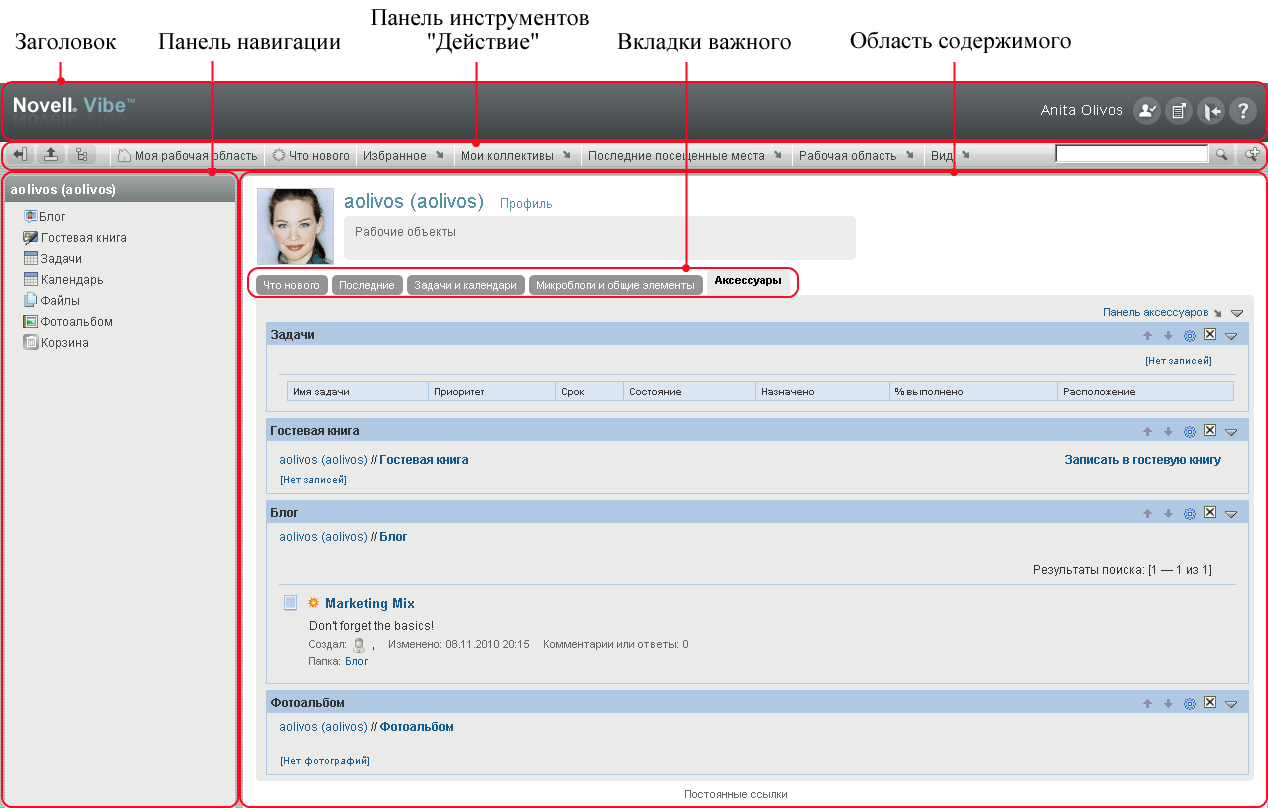
Task: Move the Задачи accessory up
Action: [1148, 335]
